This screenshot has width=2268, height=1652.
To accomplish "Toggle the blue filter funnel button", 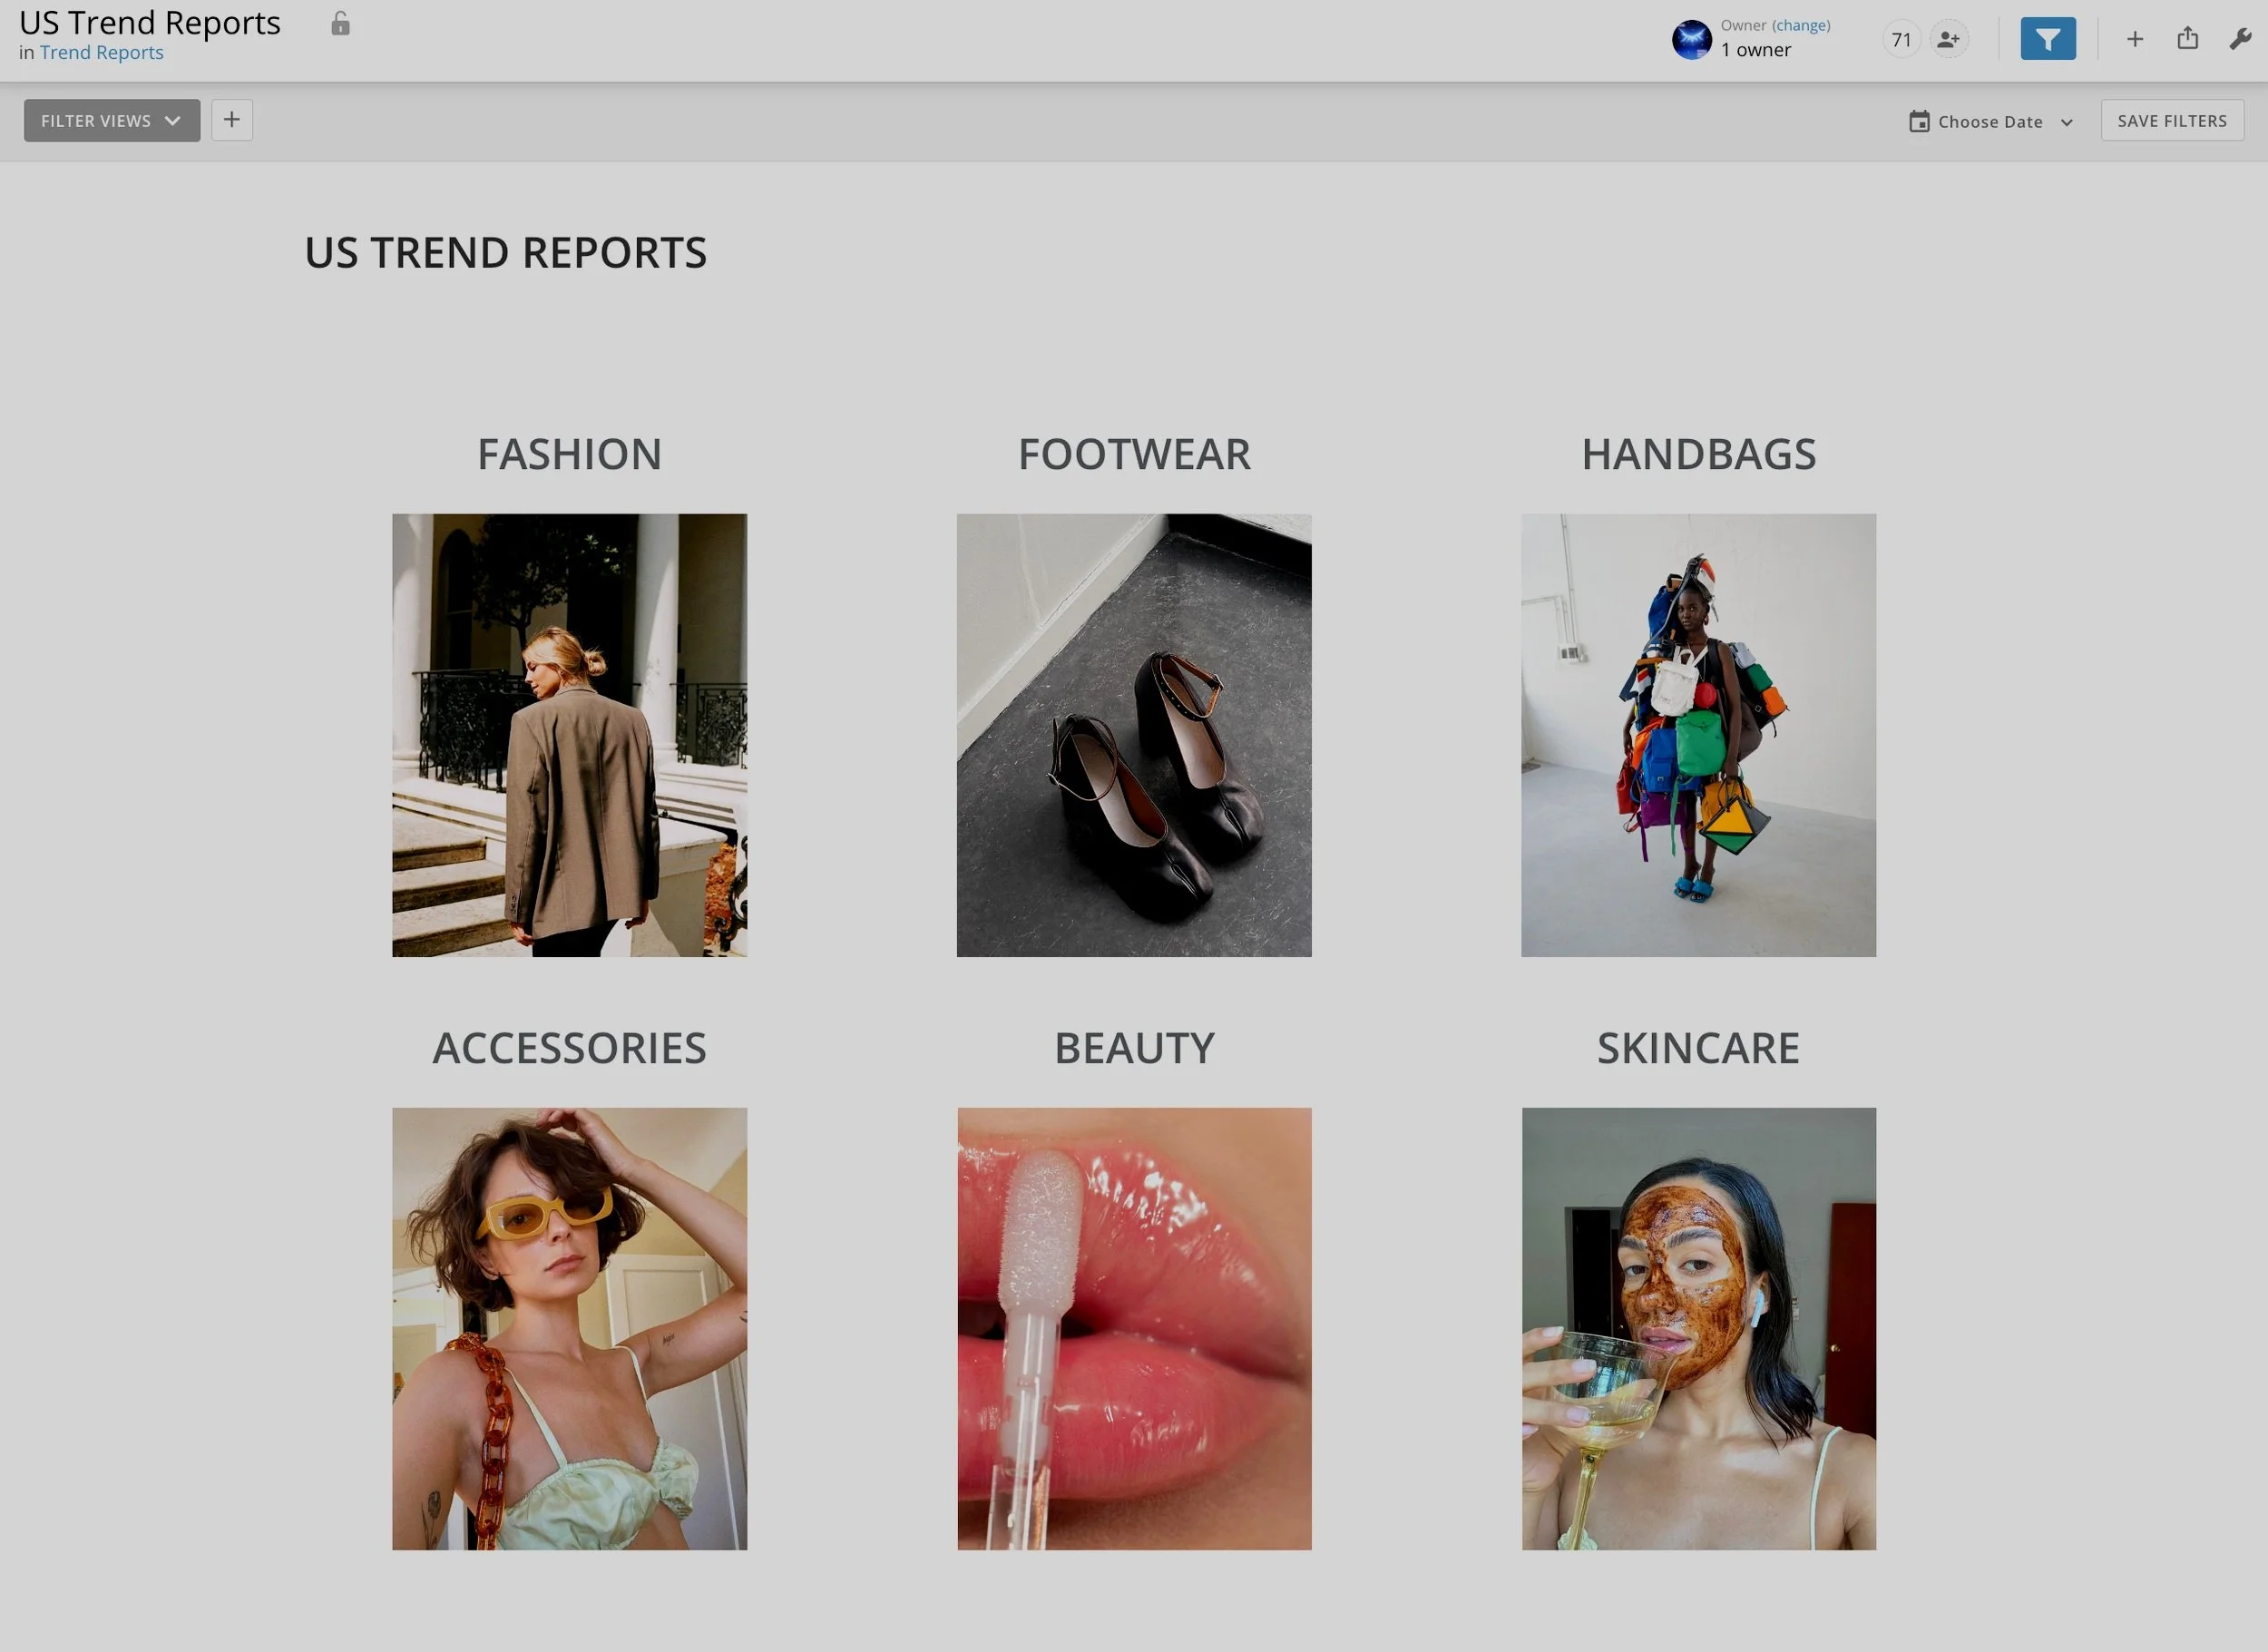I will coord(2047,39).
